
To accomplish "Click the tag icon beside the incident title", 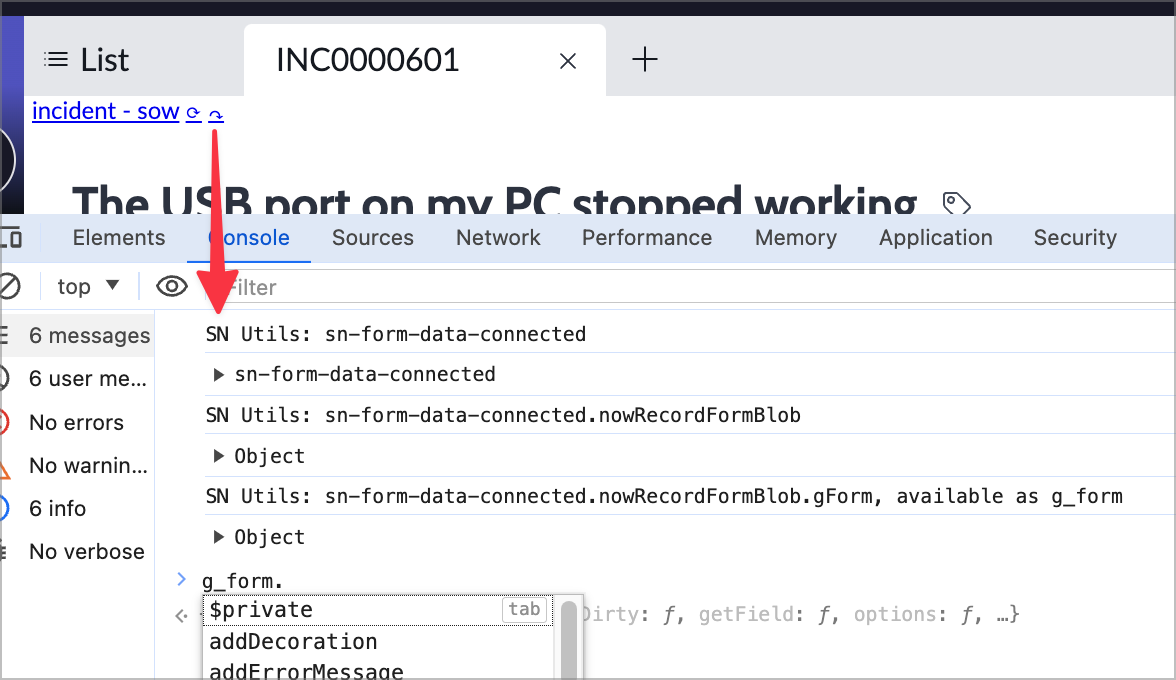I will [956, 203].
